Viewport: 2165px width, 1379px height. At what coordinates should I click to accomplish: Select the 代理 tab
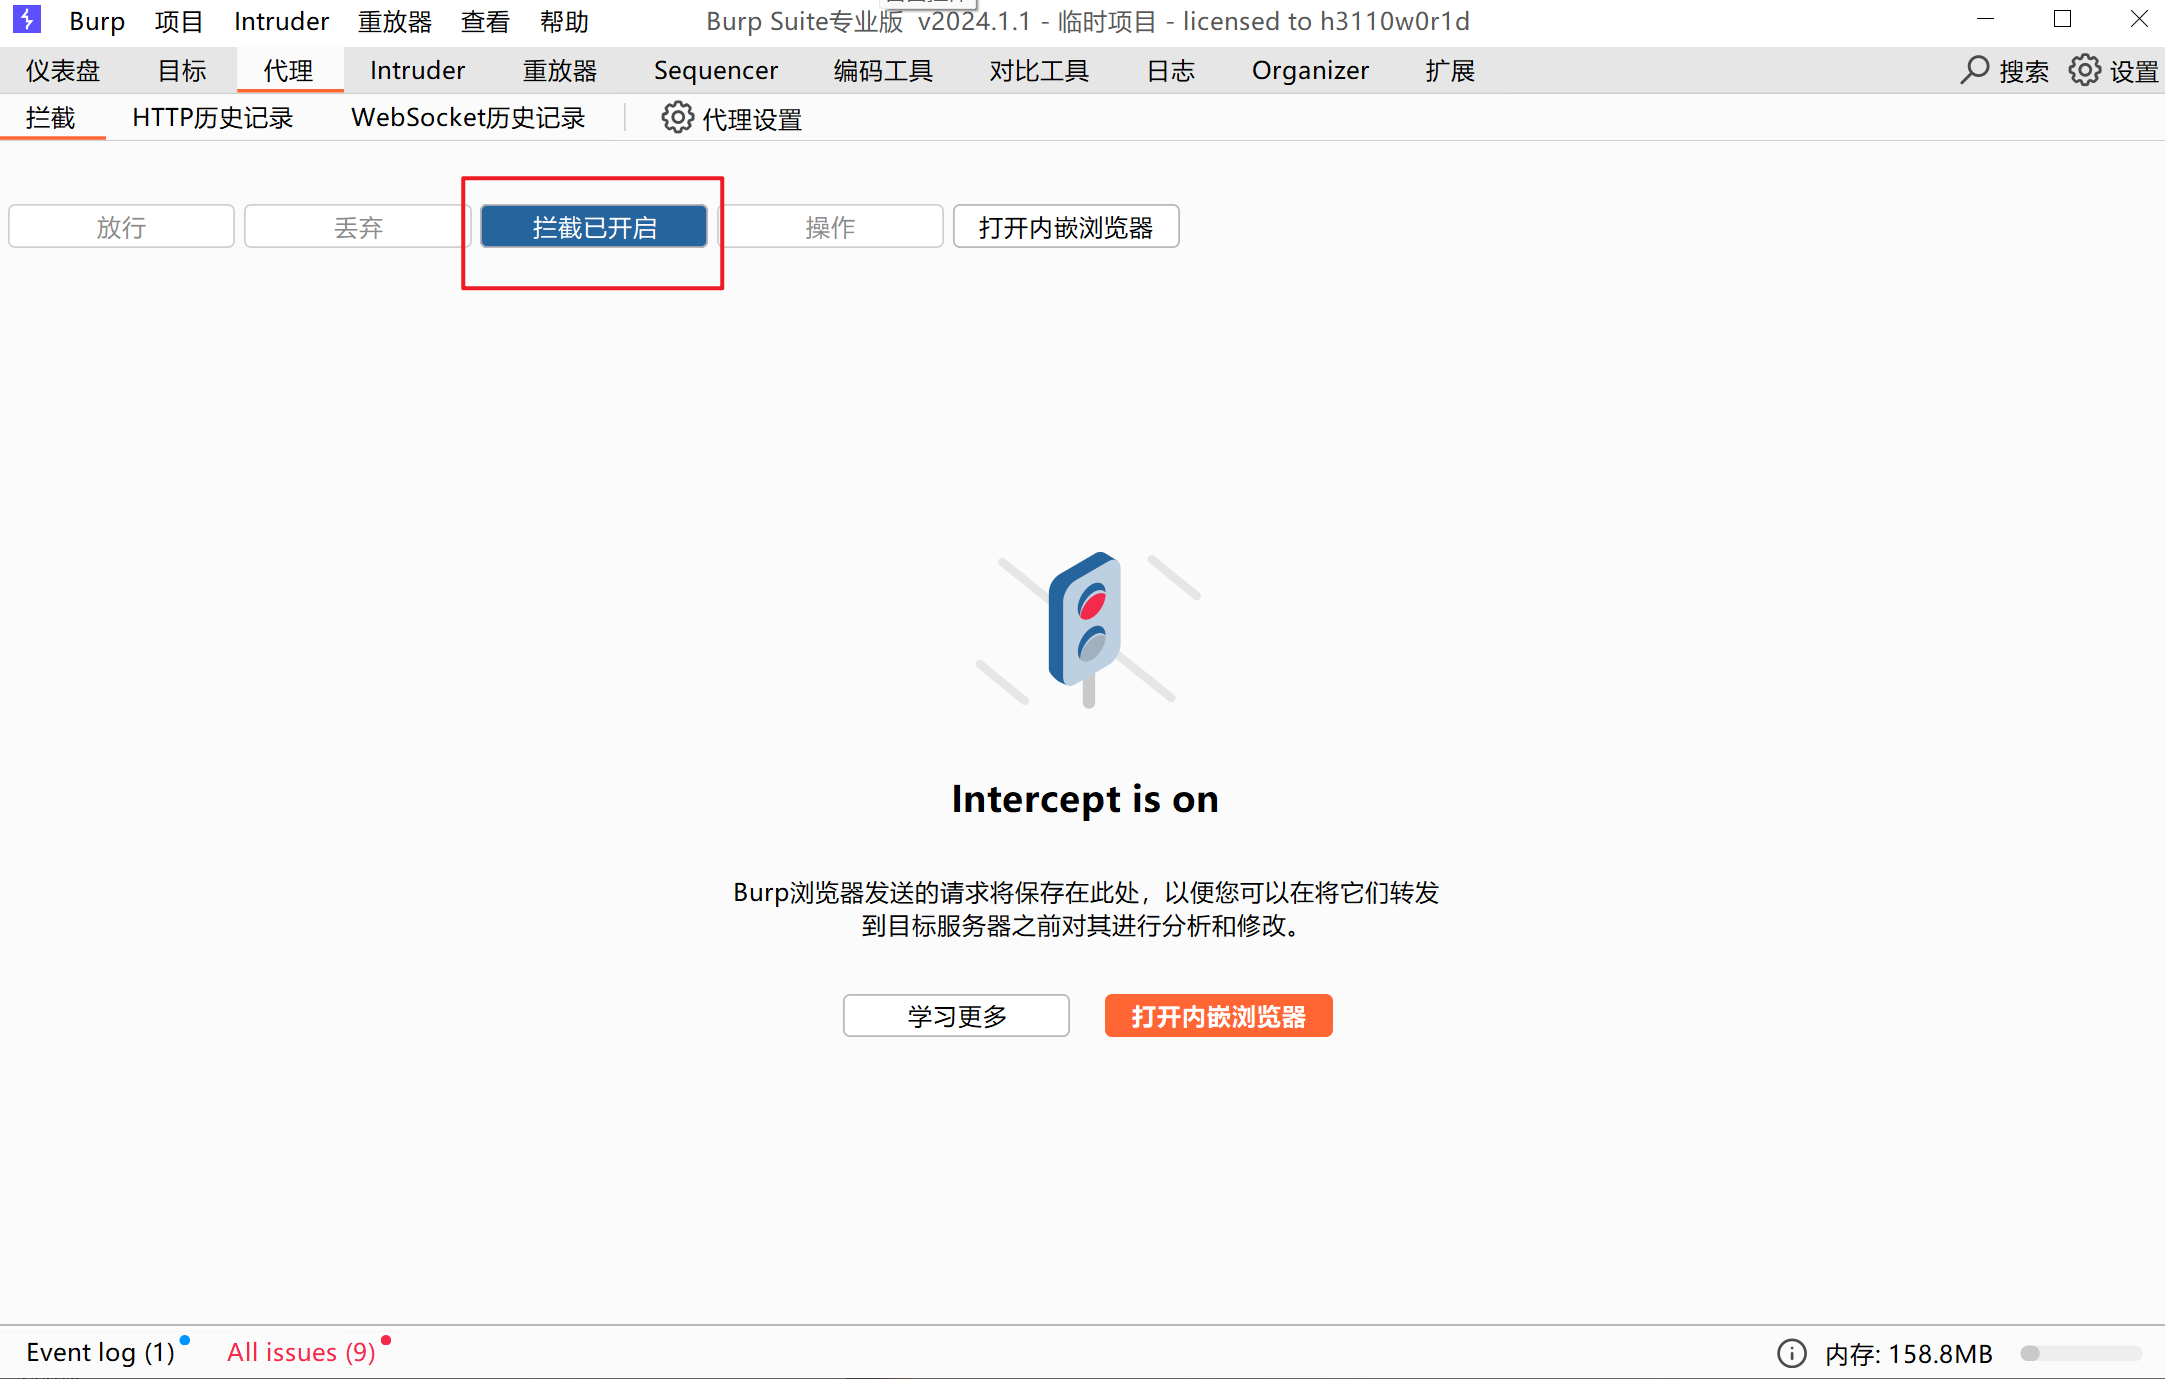pos(289,70)
